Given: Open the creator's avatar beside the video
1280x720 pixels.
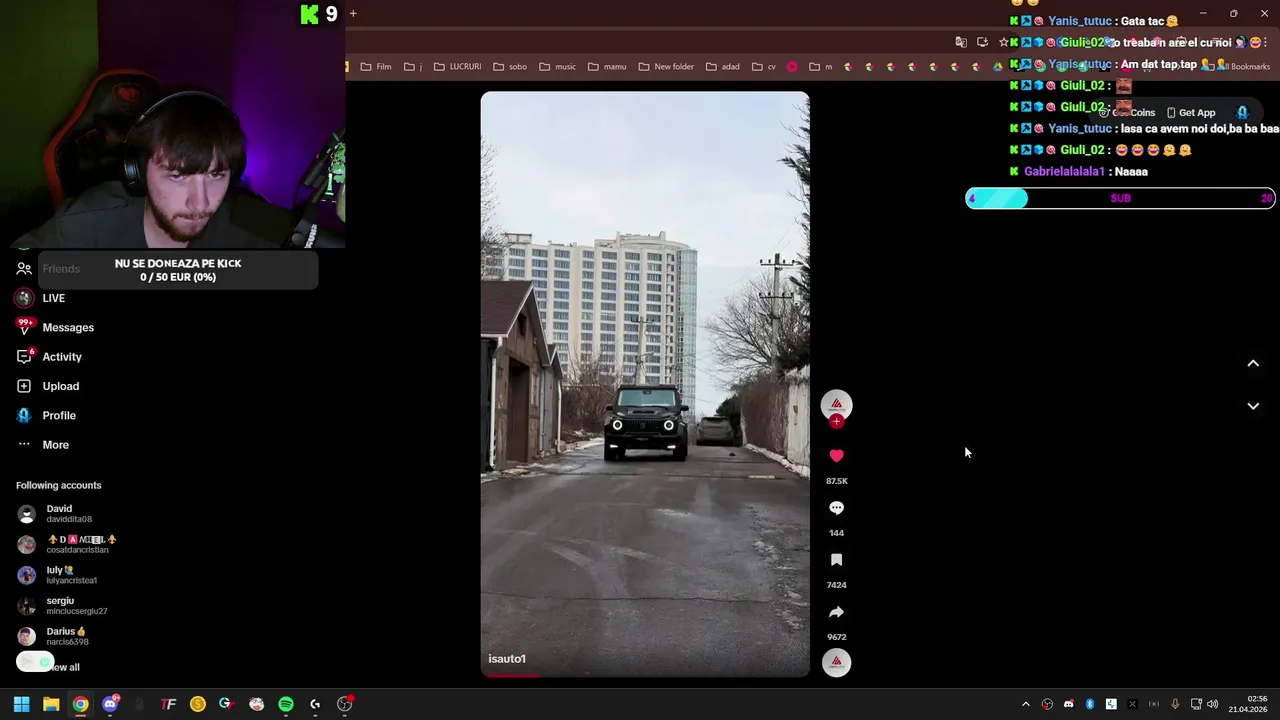Looking at the screenshot, I should point(836,404).
